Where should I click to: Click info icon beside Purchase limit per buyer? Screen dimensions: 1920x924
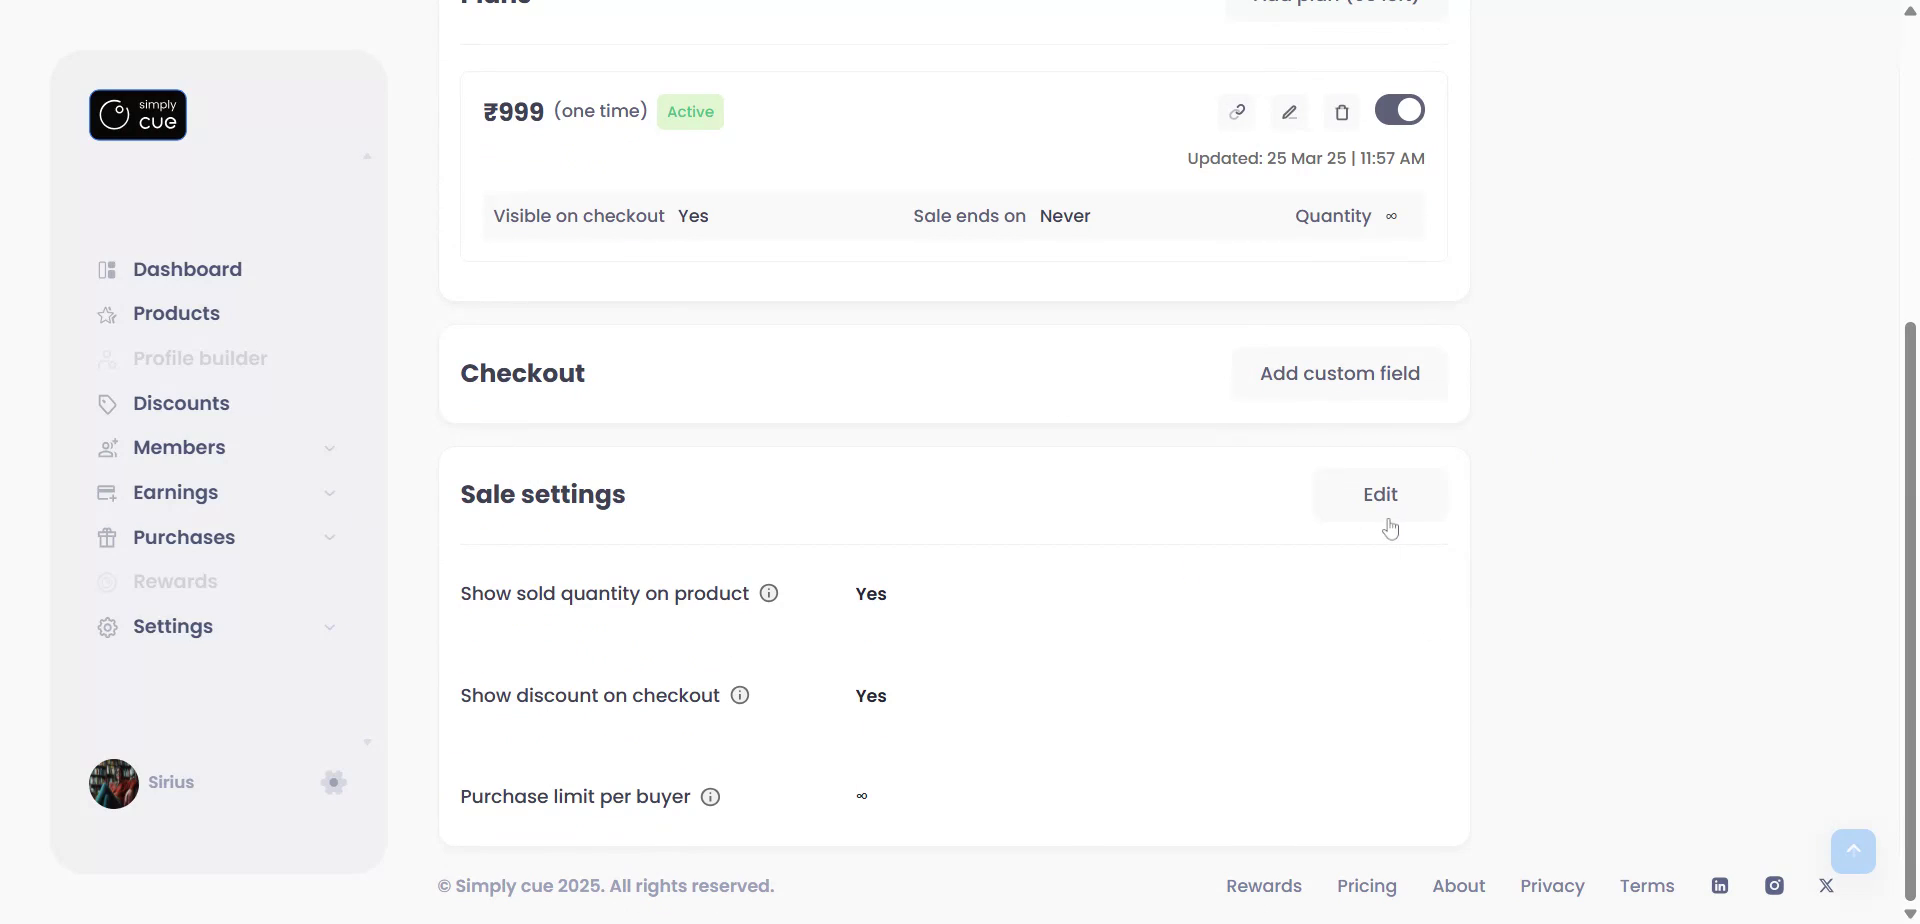tap(711, 797)
